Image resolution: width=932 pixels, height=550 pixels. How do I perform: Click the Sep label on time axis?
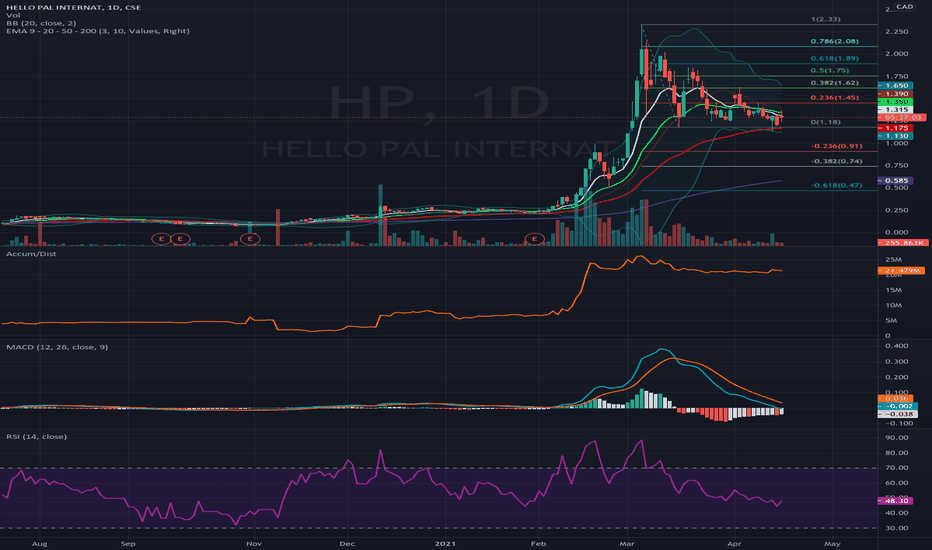(128, 543)
